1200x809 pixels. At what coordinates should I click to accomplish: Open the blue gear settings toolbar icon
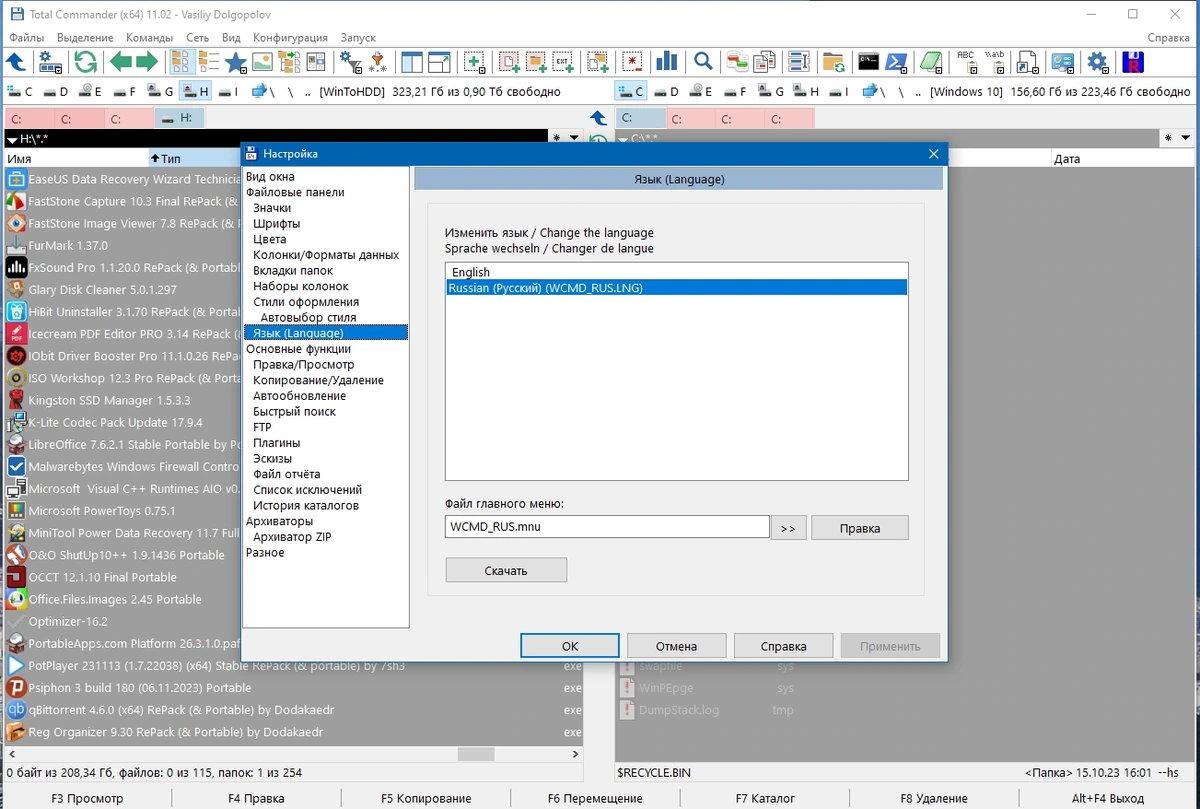[x=1098, y=62]
